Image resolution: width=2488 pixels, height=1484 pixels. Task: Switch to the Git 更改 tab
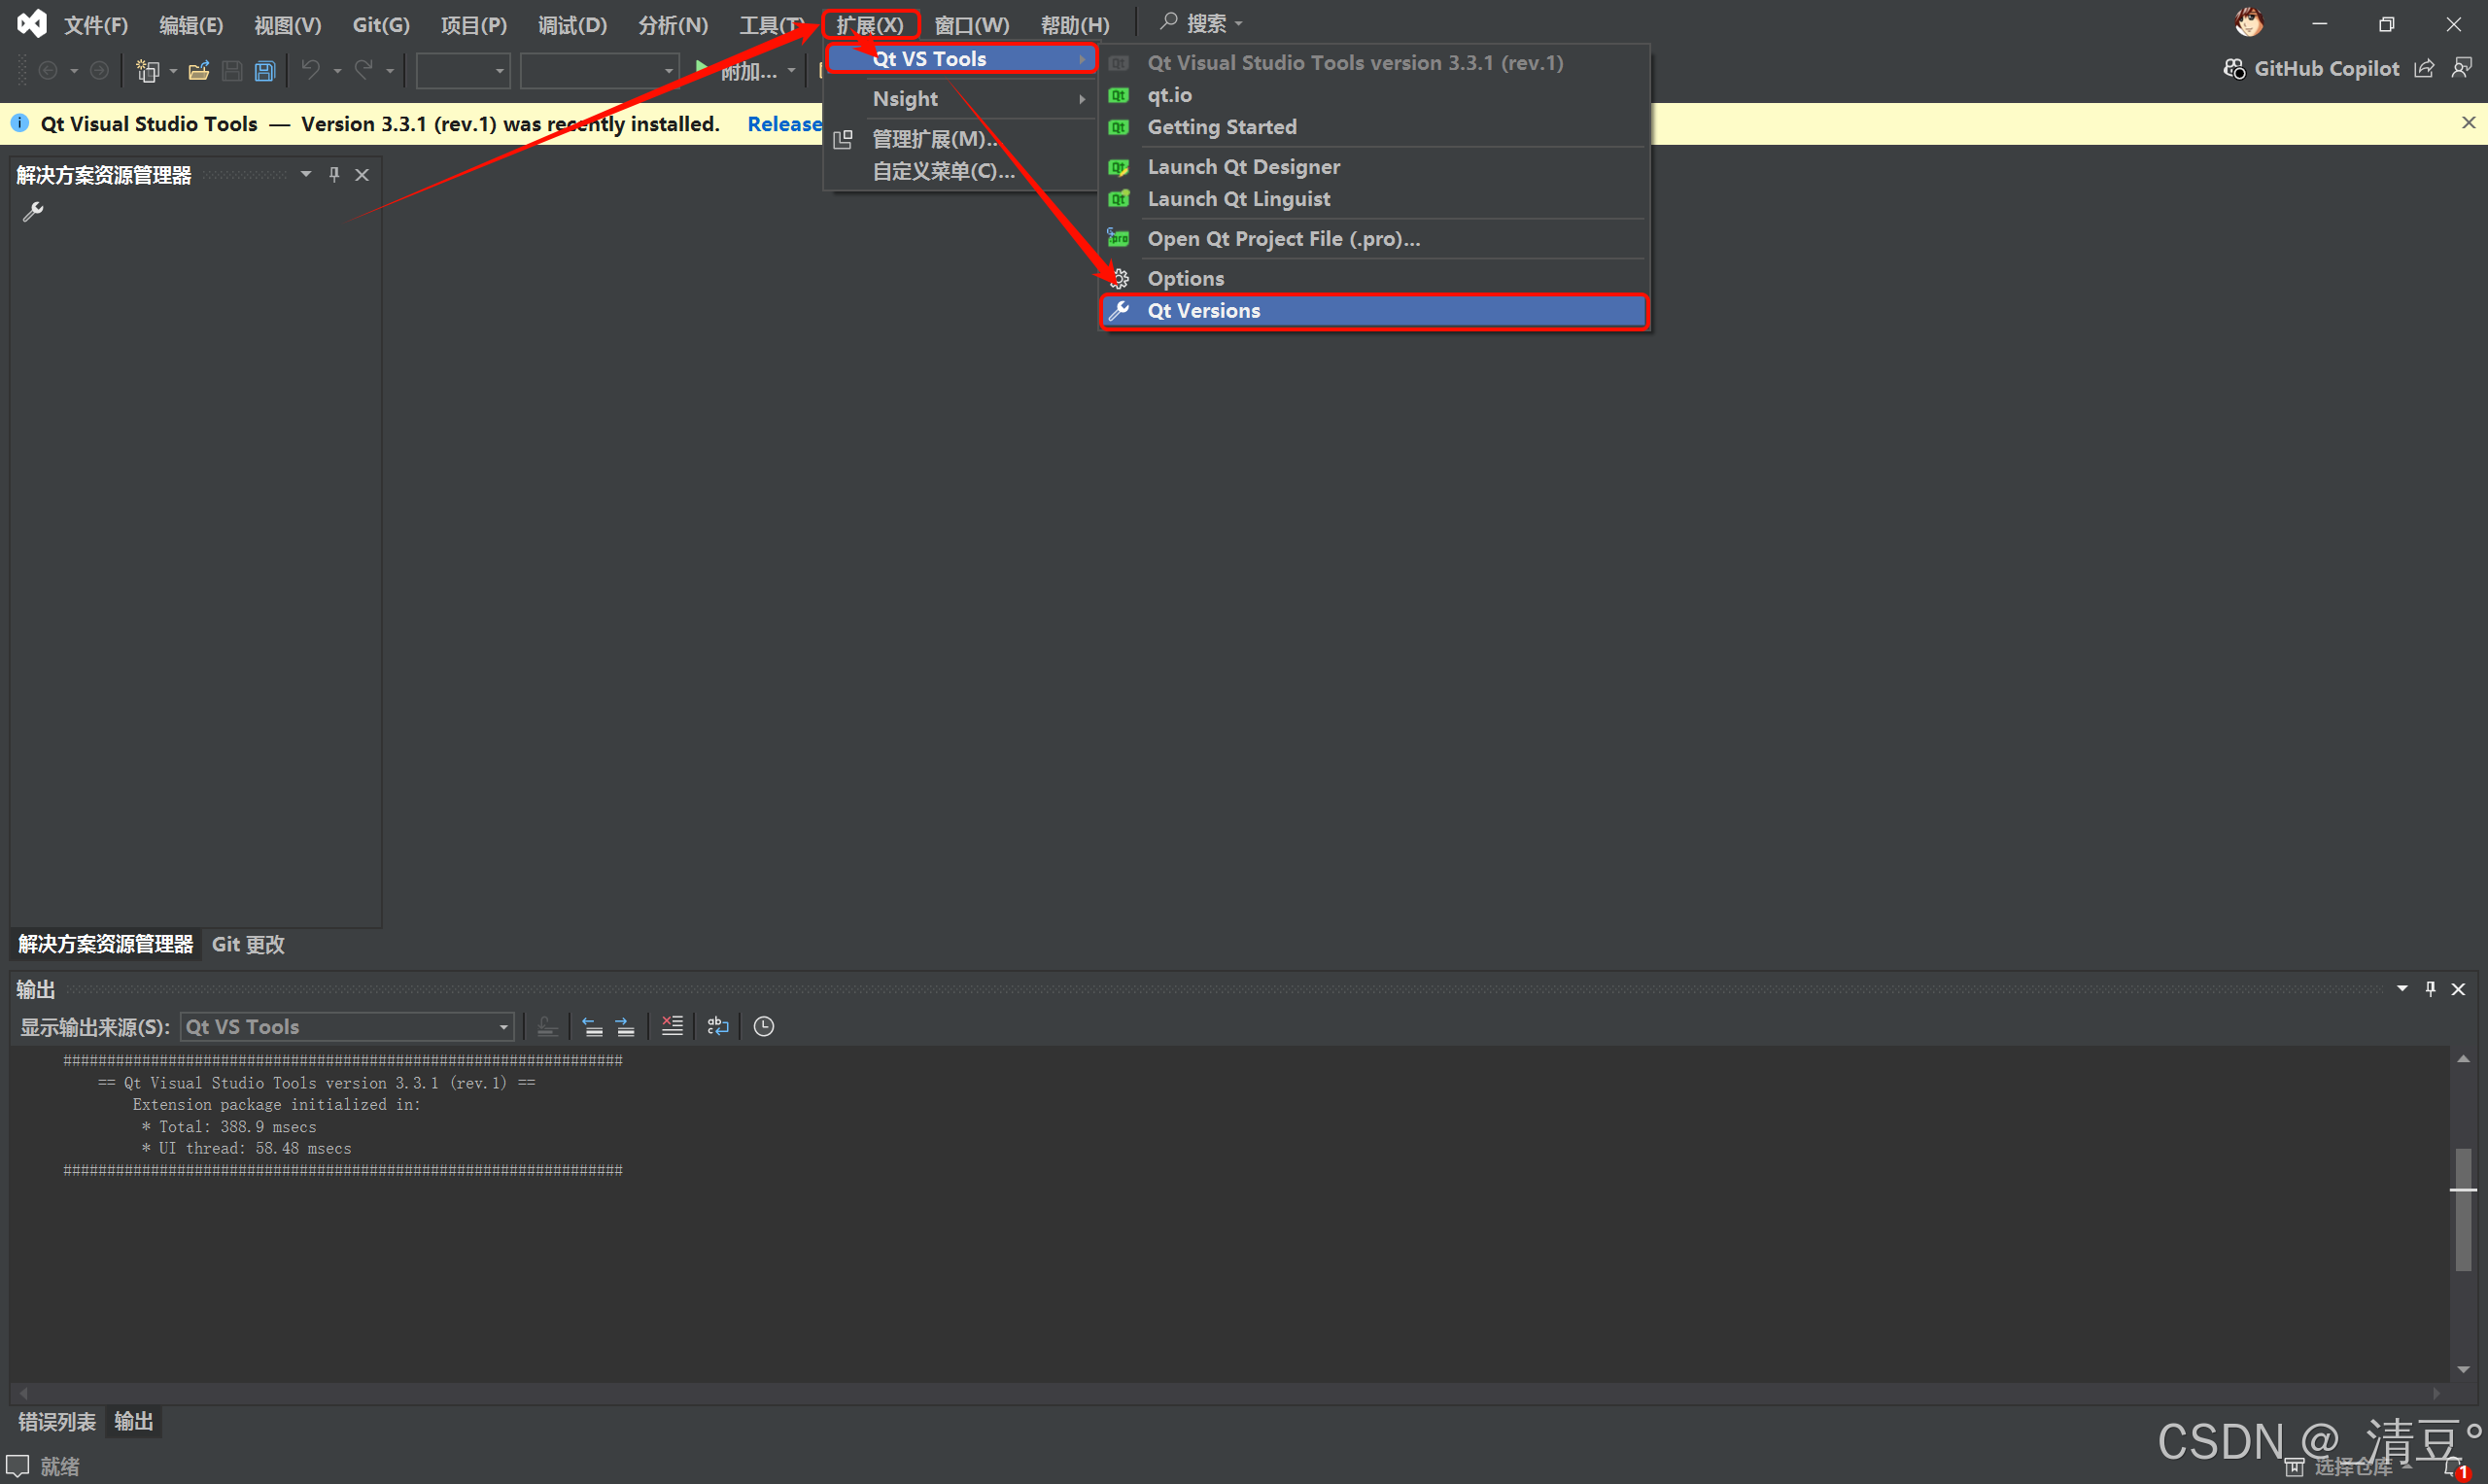[x=248, y=943]
